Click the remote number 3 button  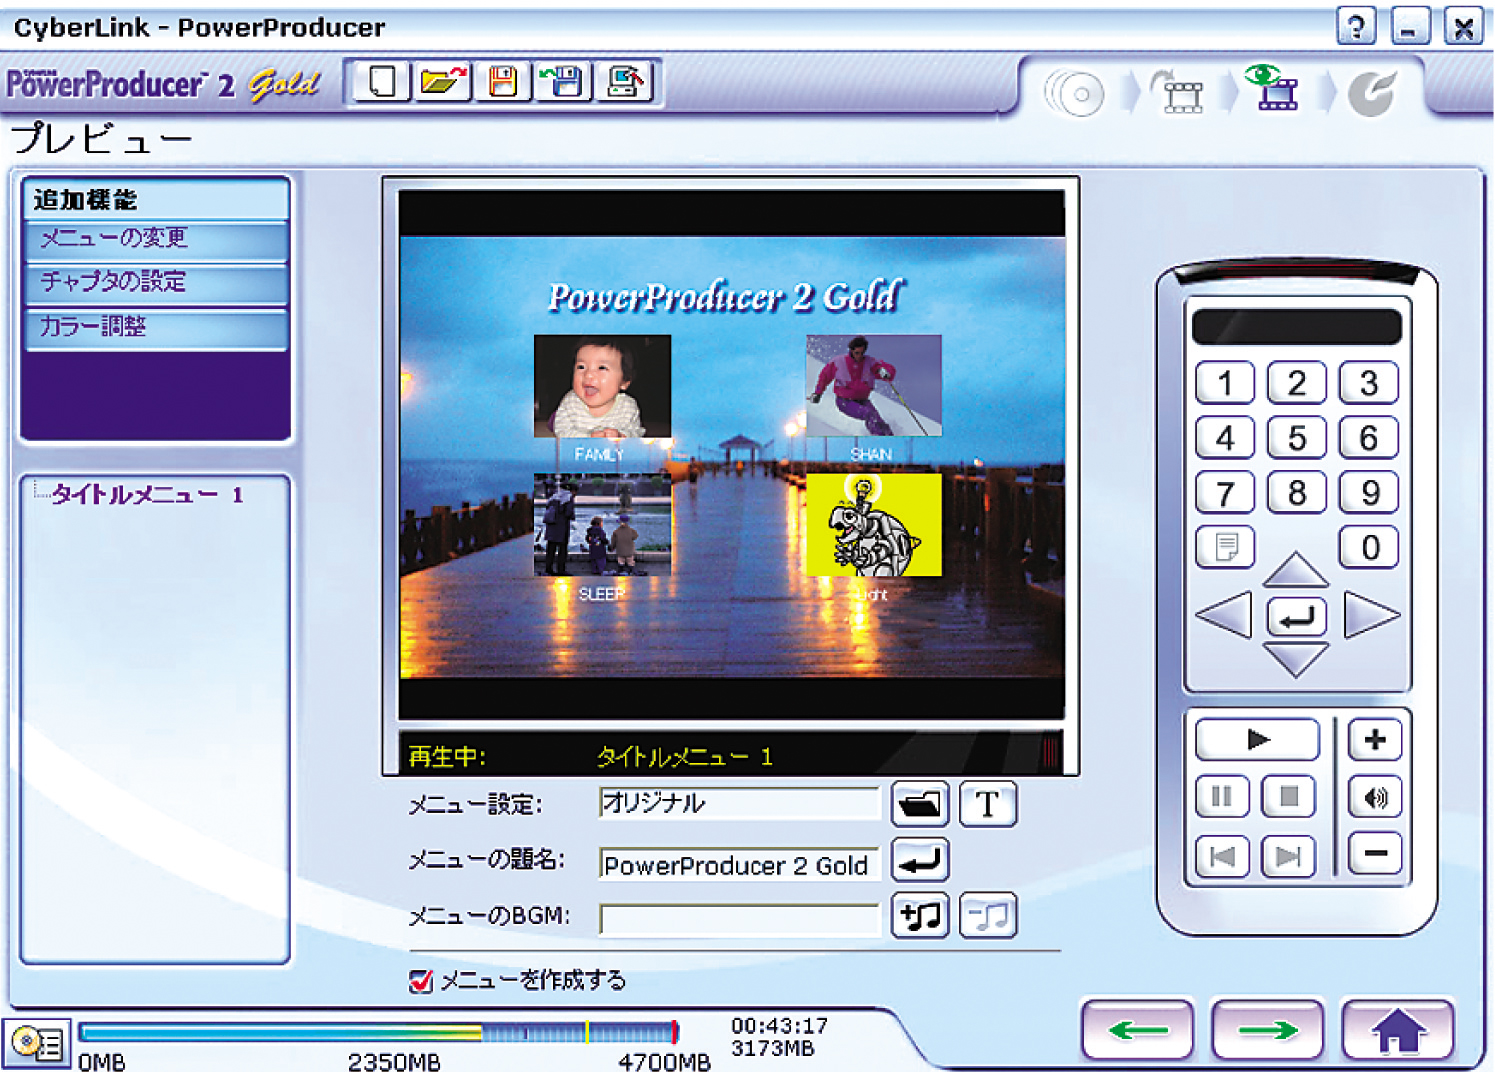coord(1369,383)
